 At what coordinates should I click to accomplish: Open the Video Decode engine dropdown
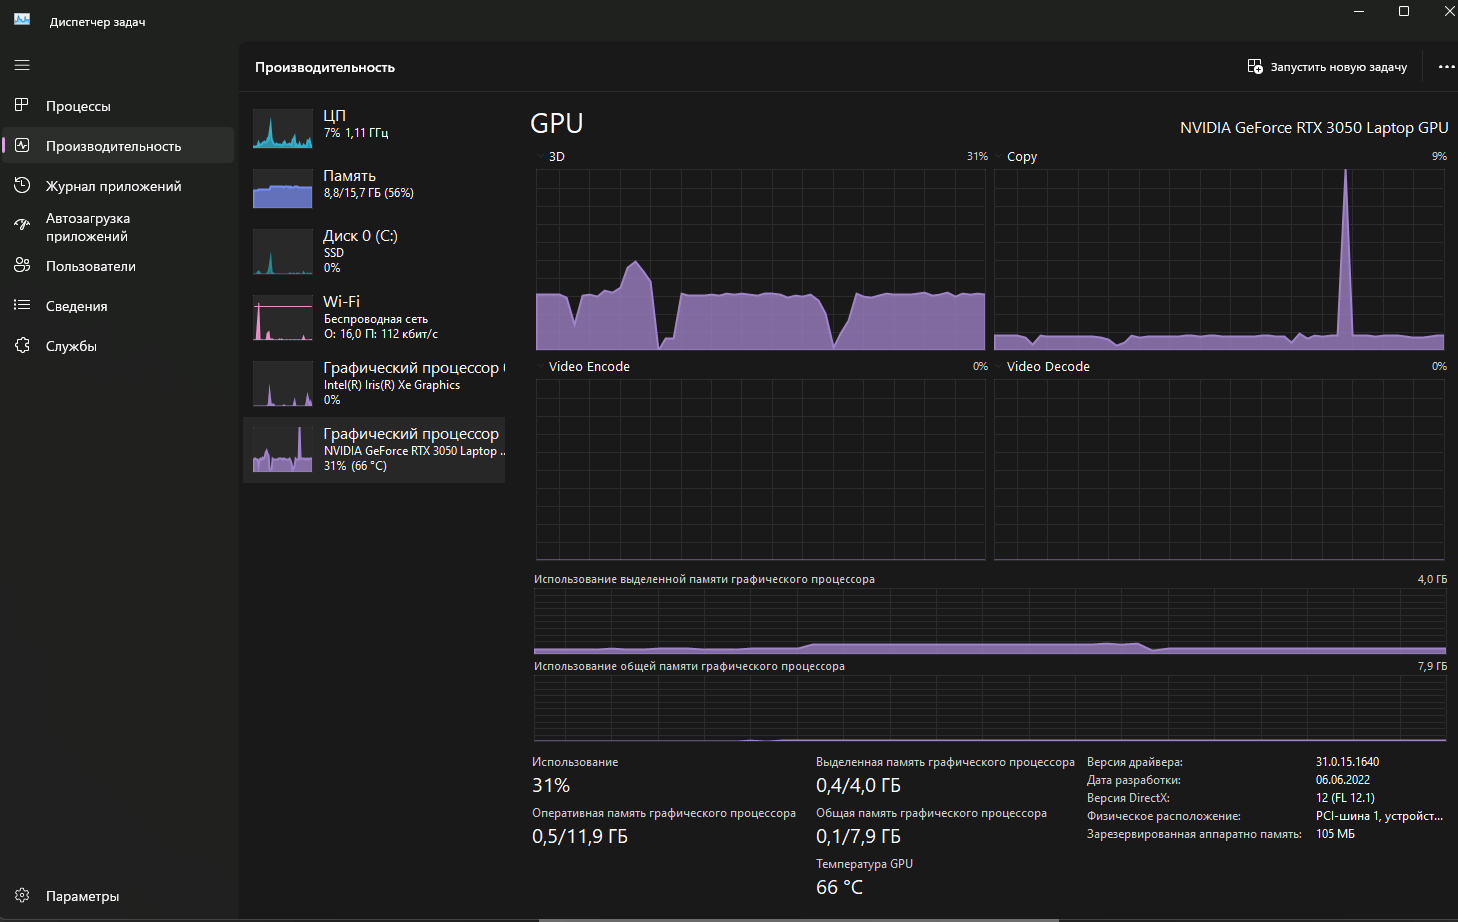[x=1043, y=367]
